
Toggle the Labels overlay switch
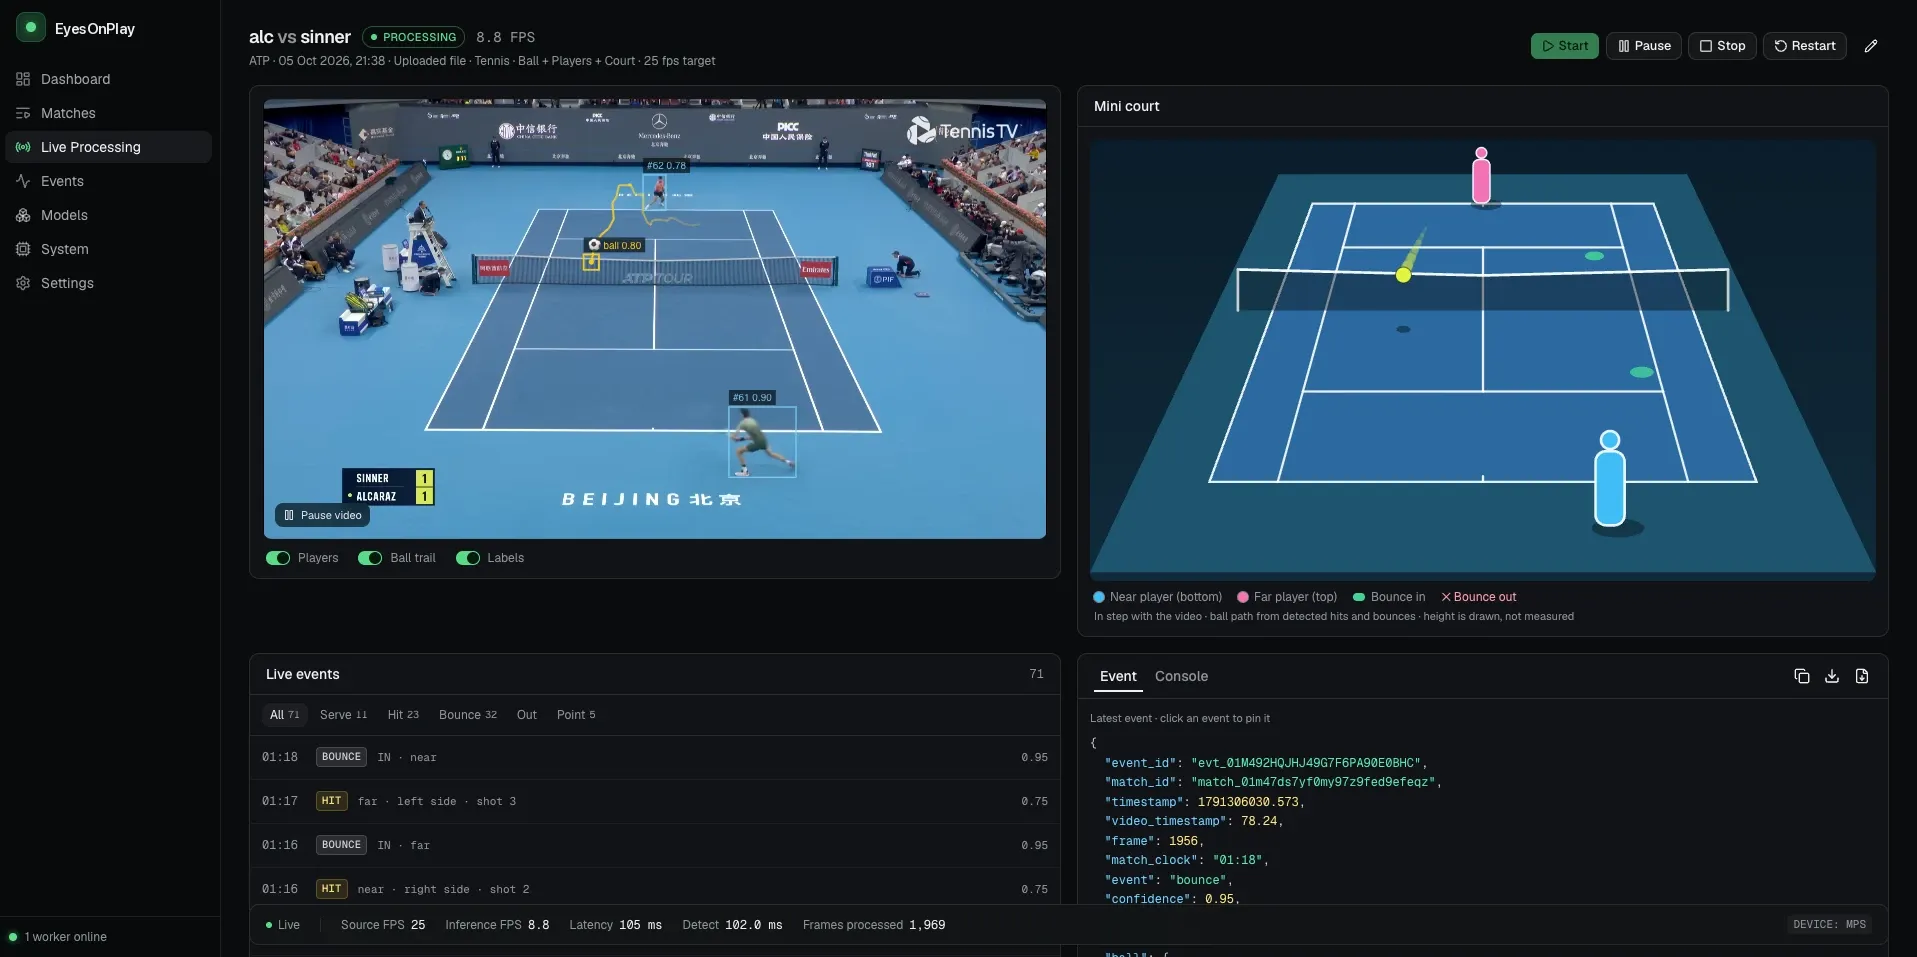467,558
